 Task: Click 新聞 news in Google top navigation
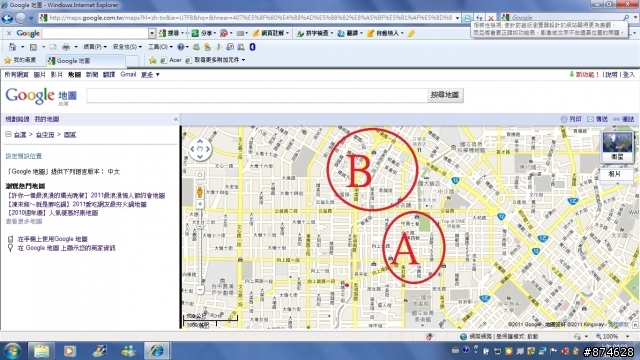tap(92, 75)
